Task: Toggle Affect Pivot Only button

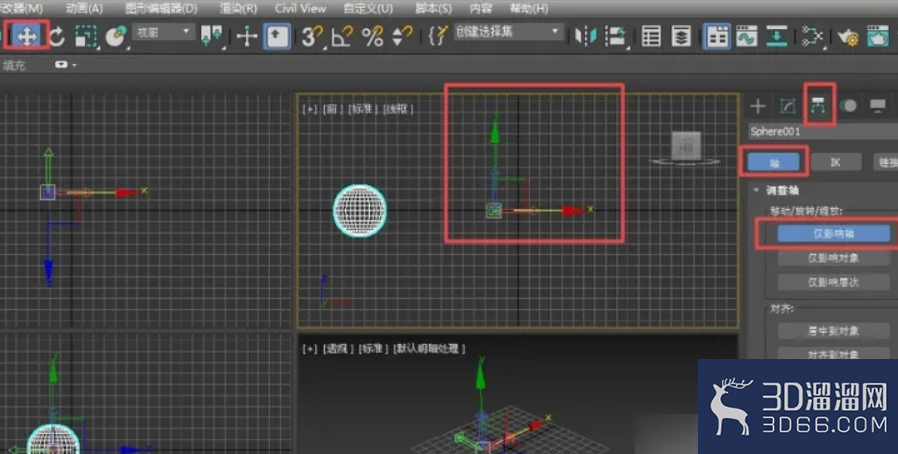Action: tap(833, 234)
